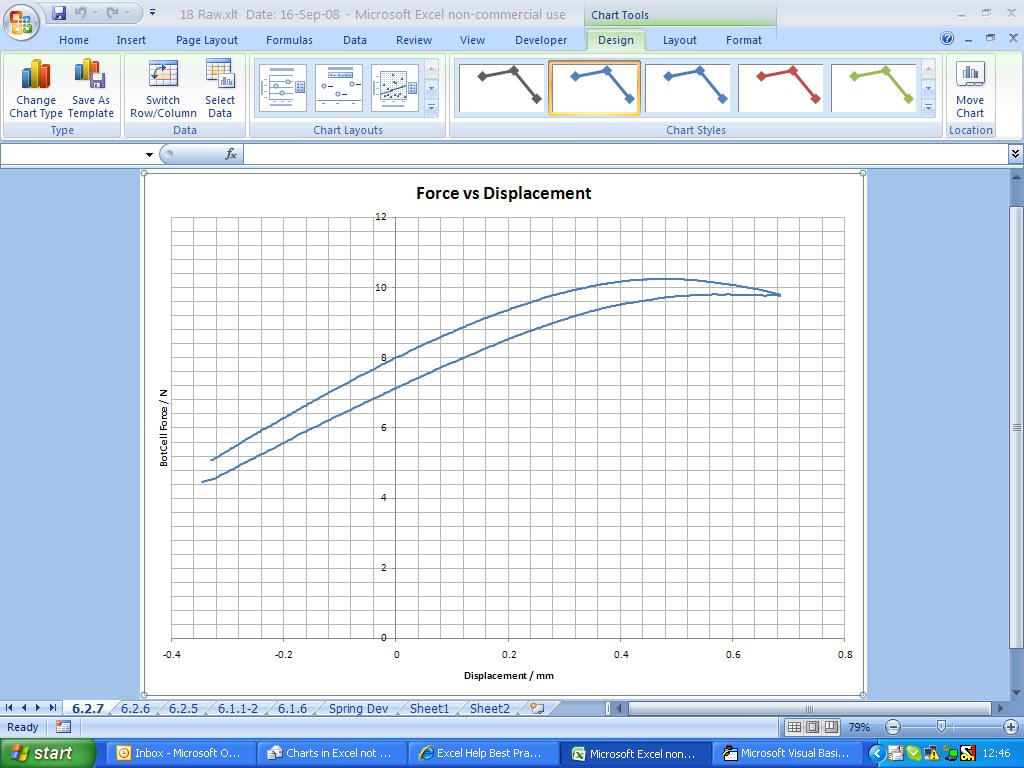Insert a new worksheet tab icon
This screenshot has width=1024, height=768.
click(x=538, y=708)
